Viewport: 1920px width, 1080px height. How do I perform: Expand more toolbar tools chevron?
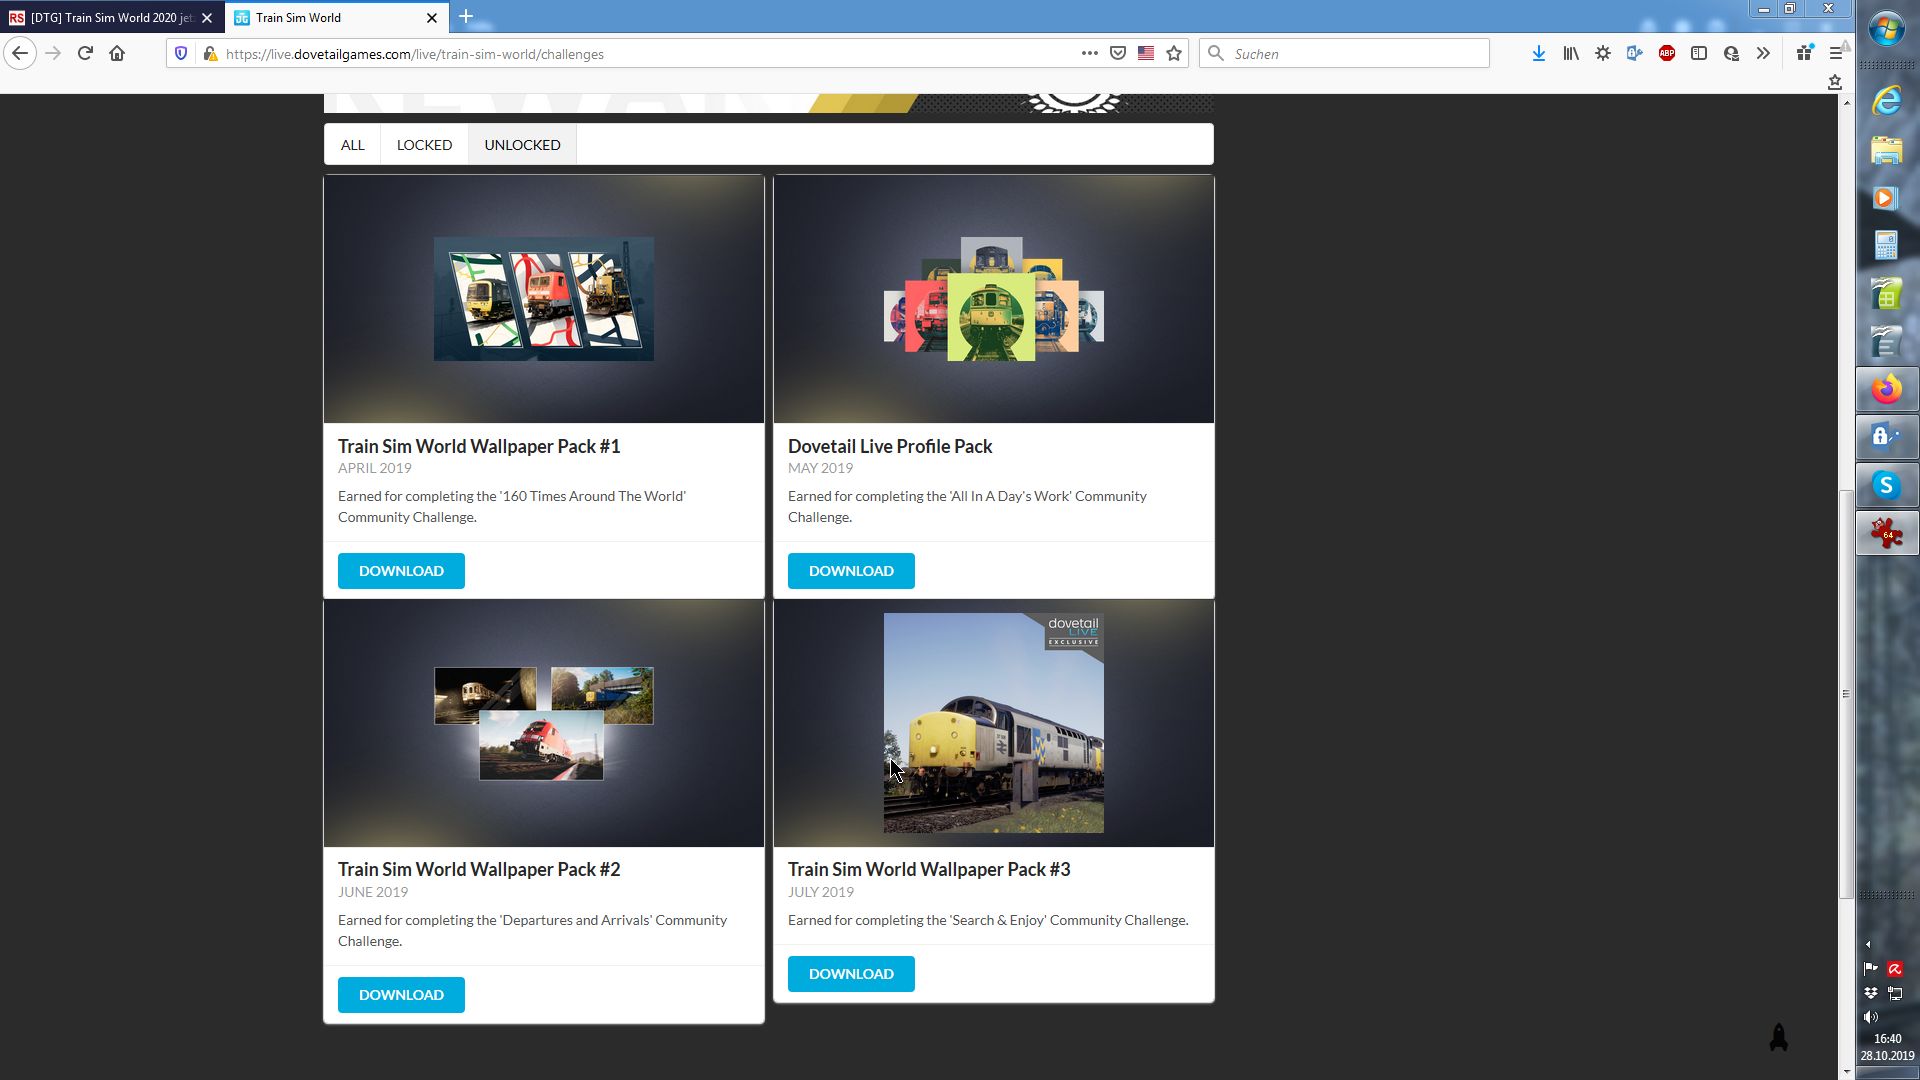pos(1763,54)
